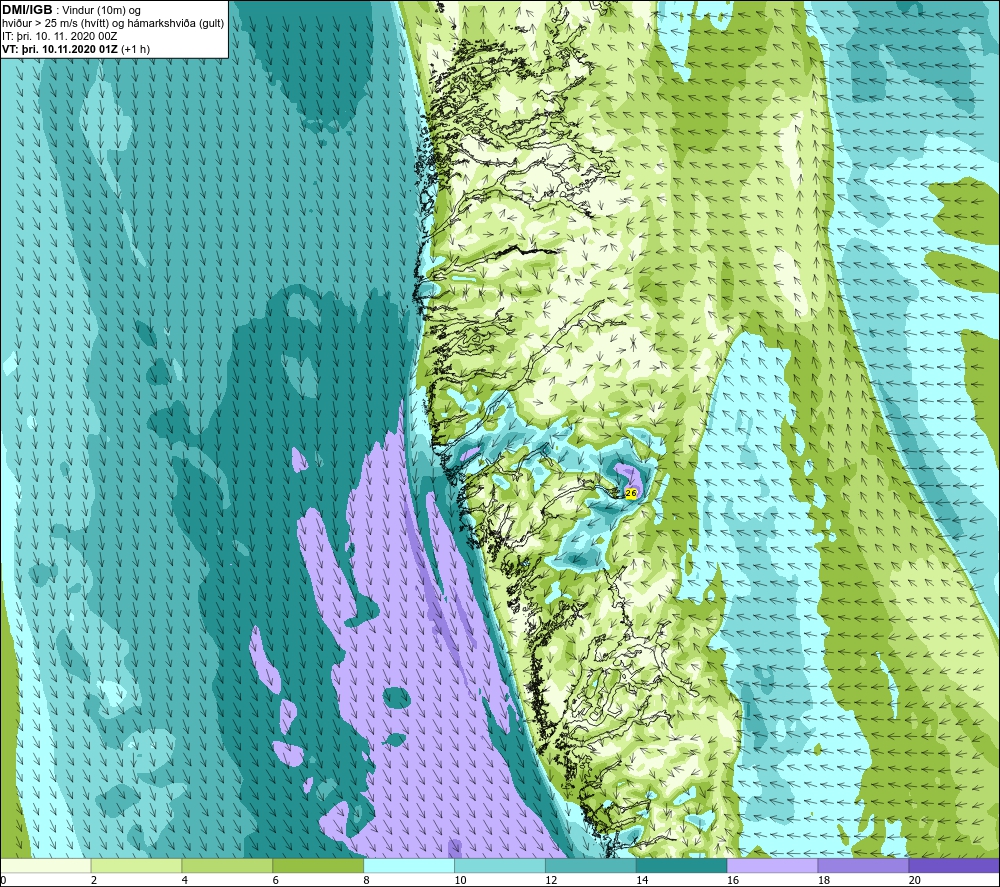The image size is (1000, 887).
Task: Click the scale label '6'
Action: pos(276,880)
